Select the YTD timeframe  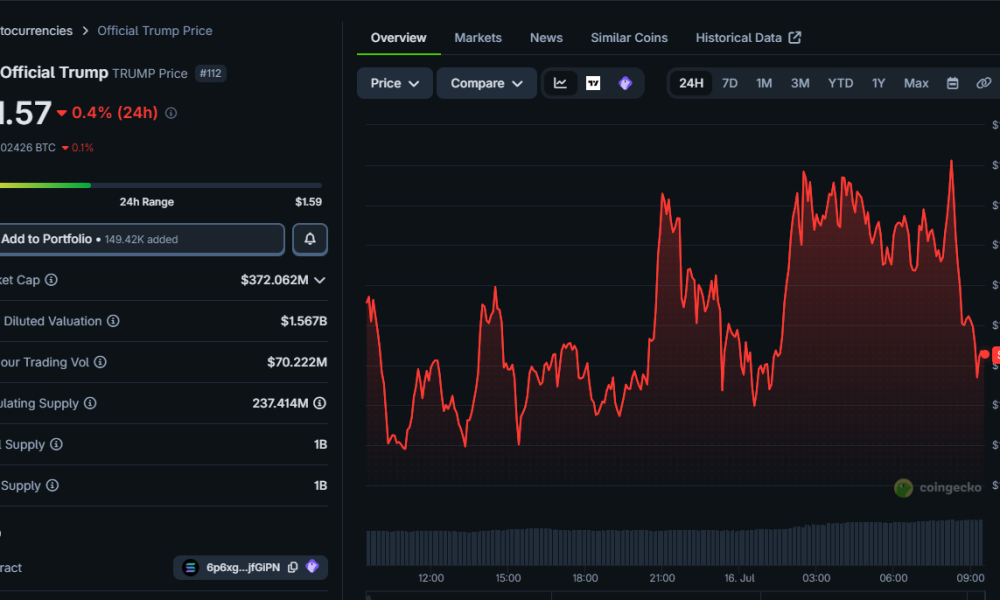pyautogui.click(x=841, y=84)
